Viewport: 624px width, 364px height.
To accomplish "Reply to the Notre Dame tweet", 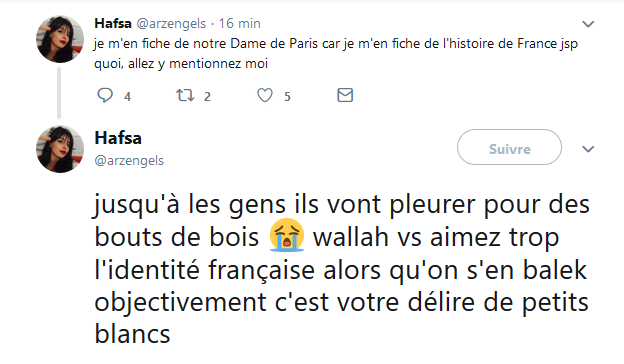I will 105,95.
